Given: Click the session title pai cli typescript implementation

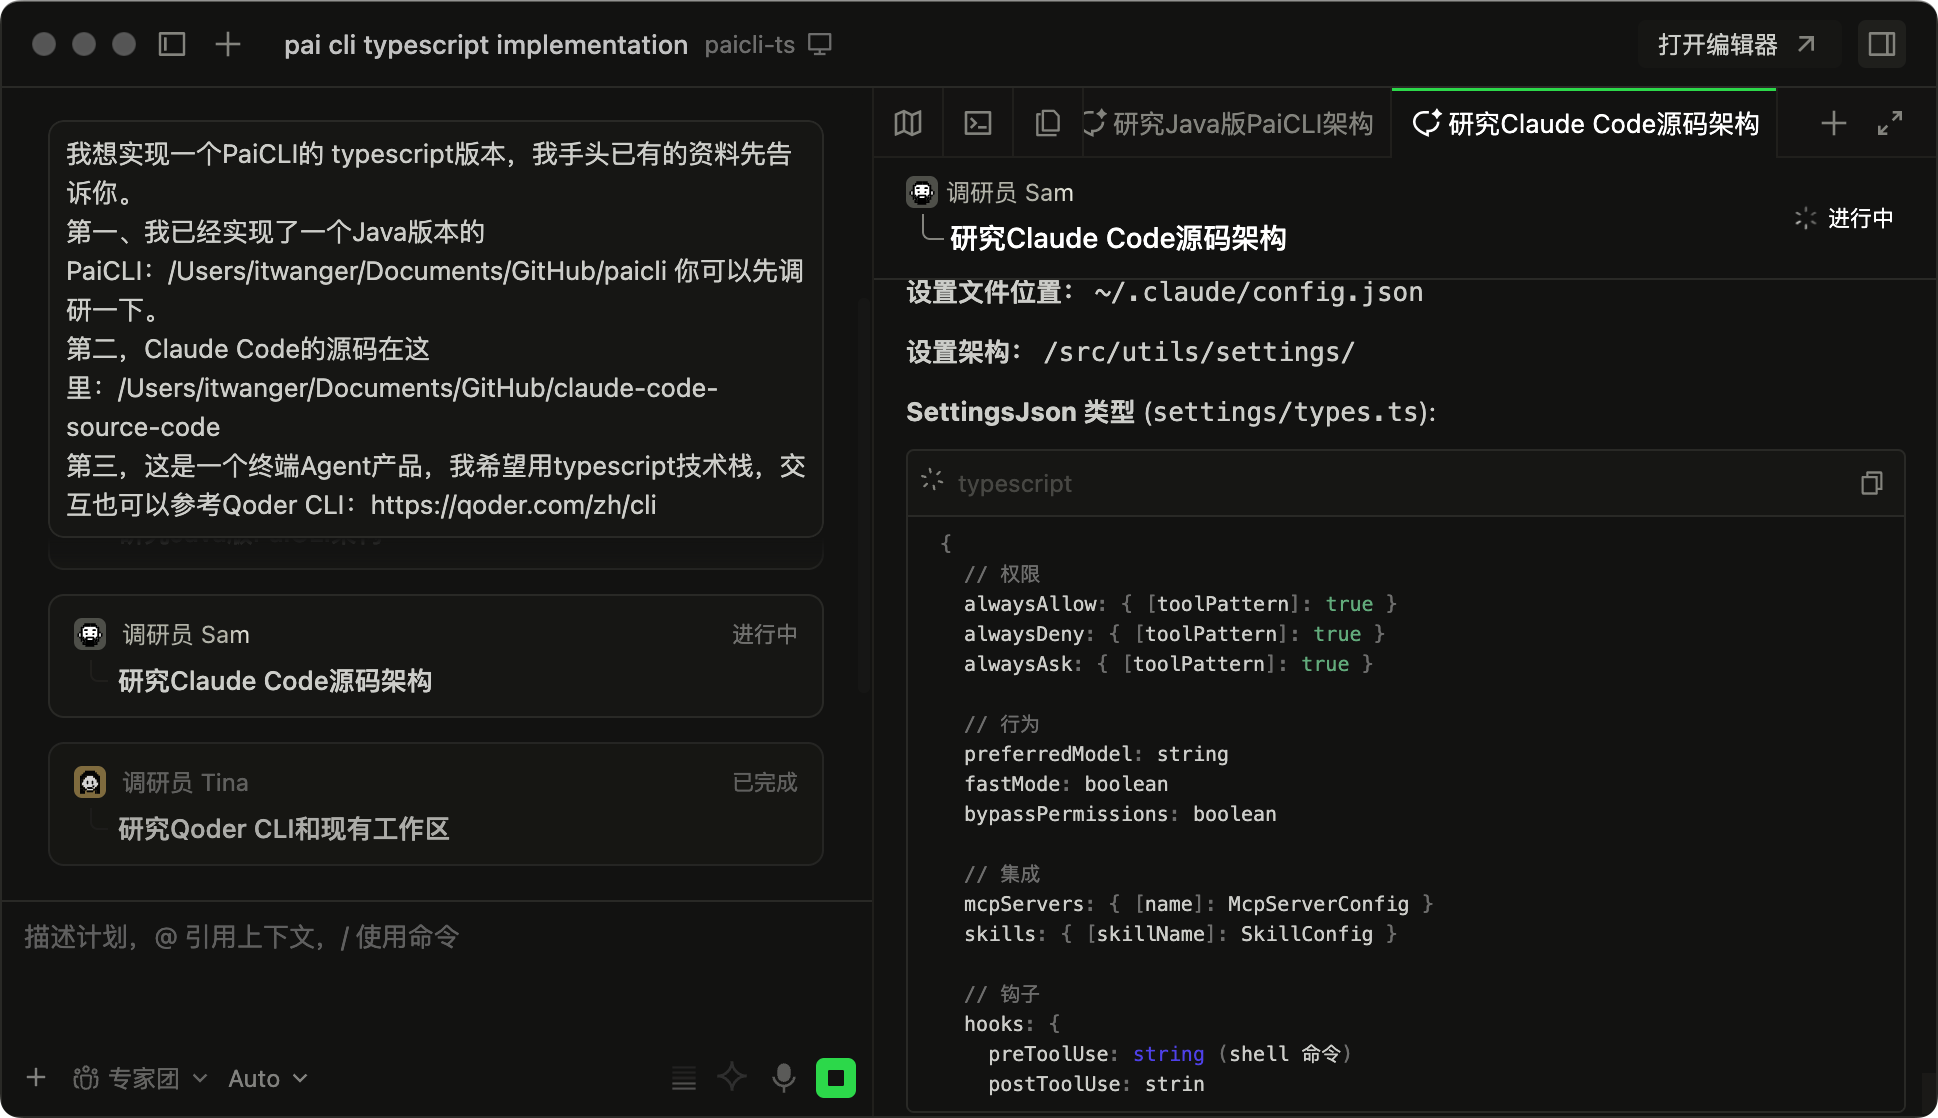Looking at the screenshot, I should [486, 45].
